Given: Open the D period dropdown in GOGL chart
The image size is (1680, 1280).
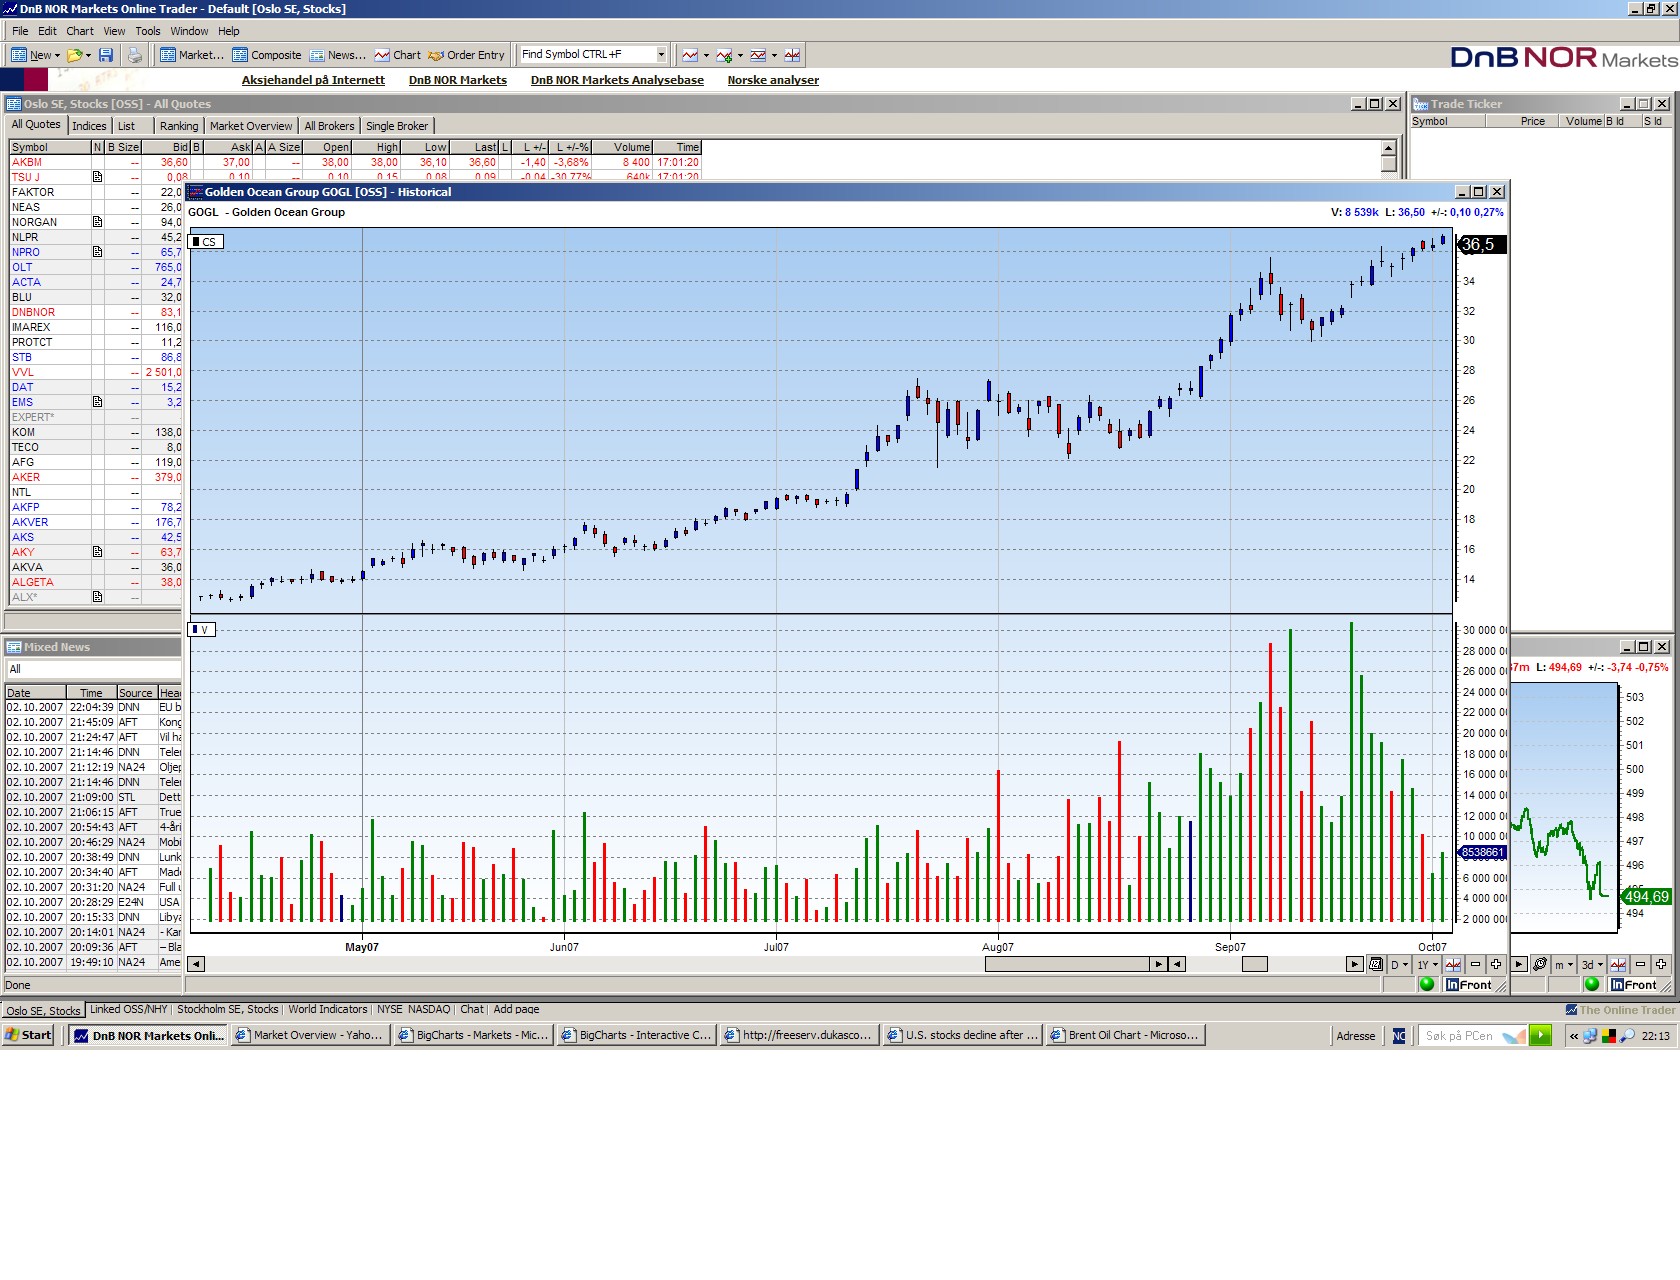Looking at the screenshot, I should (x=1399, y=964).
